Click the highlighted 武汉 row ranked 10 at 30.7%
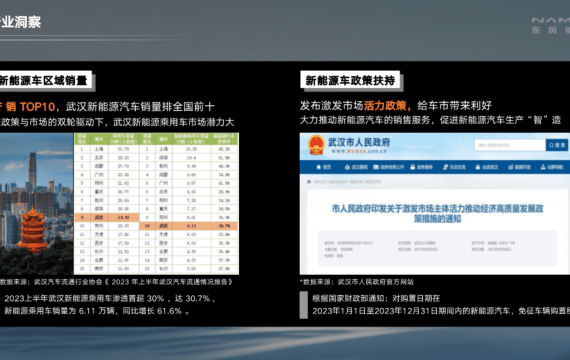 click(x=188, y=226)
